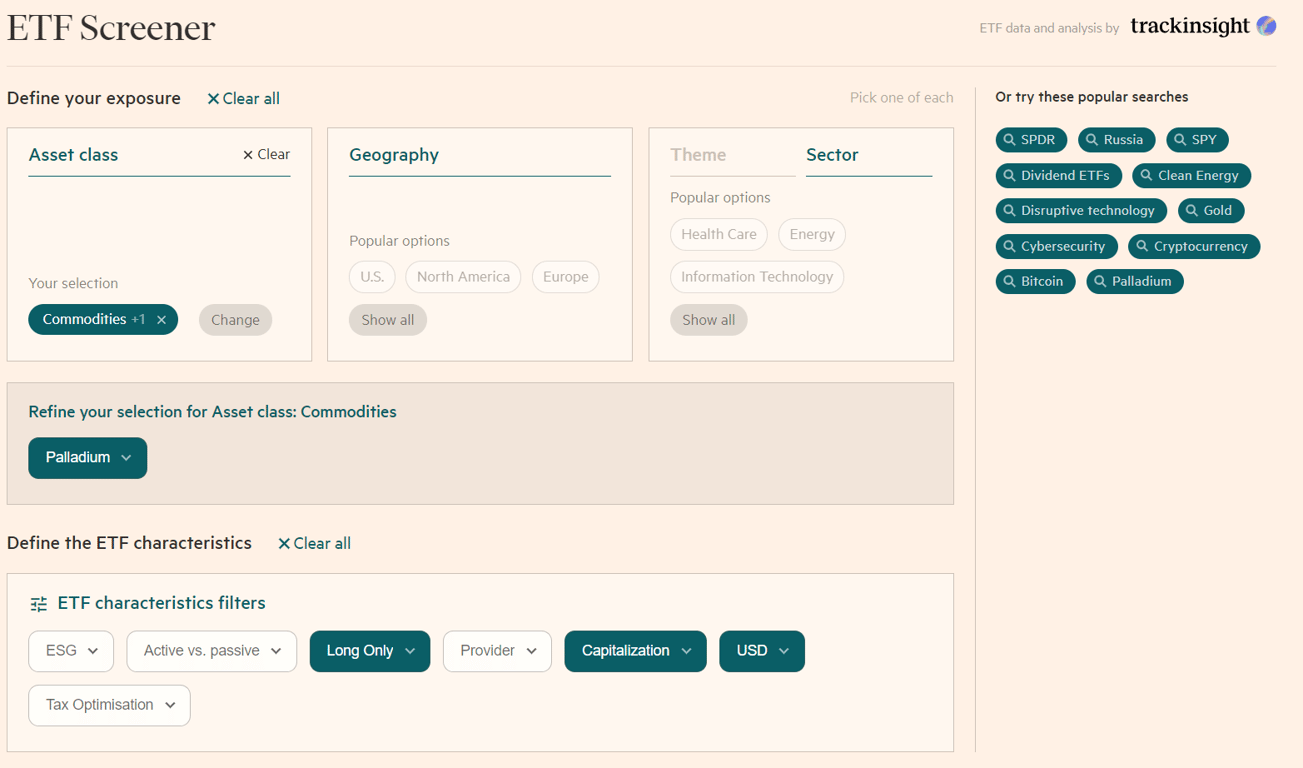The image size is (1303, 768).
Task: Click the X on Clear all under Define your exposure
Action: tap(212, 98)
